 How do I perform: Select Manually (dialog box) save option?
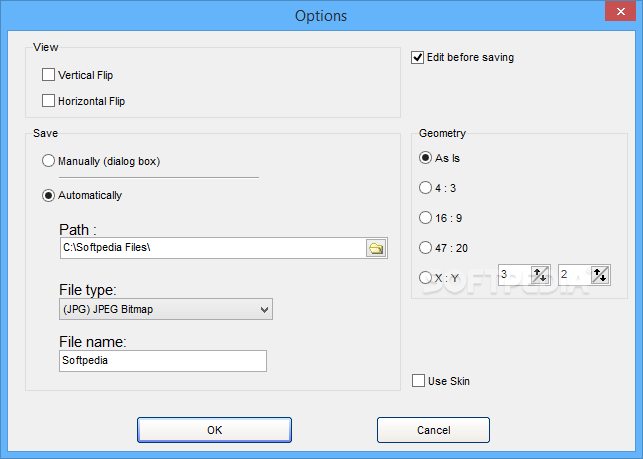pos(48,161)
